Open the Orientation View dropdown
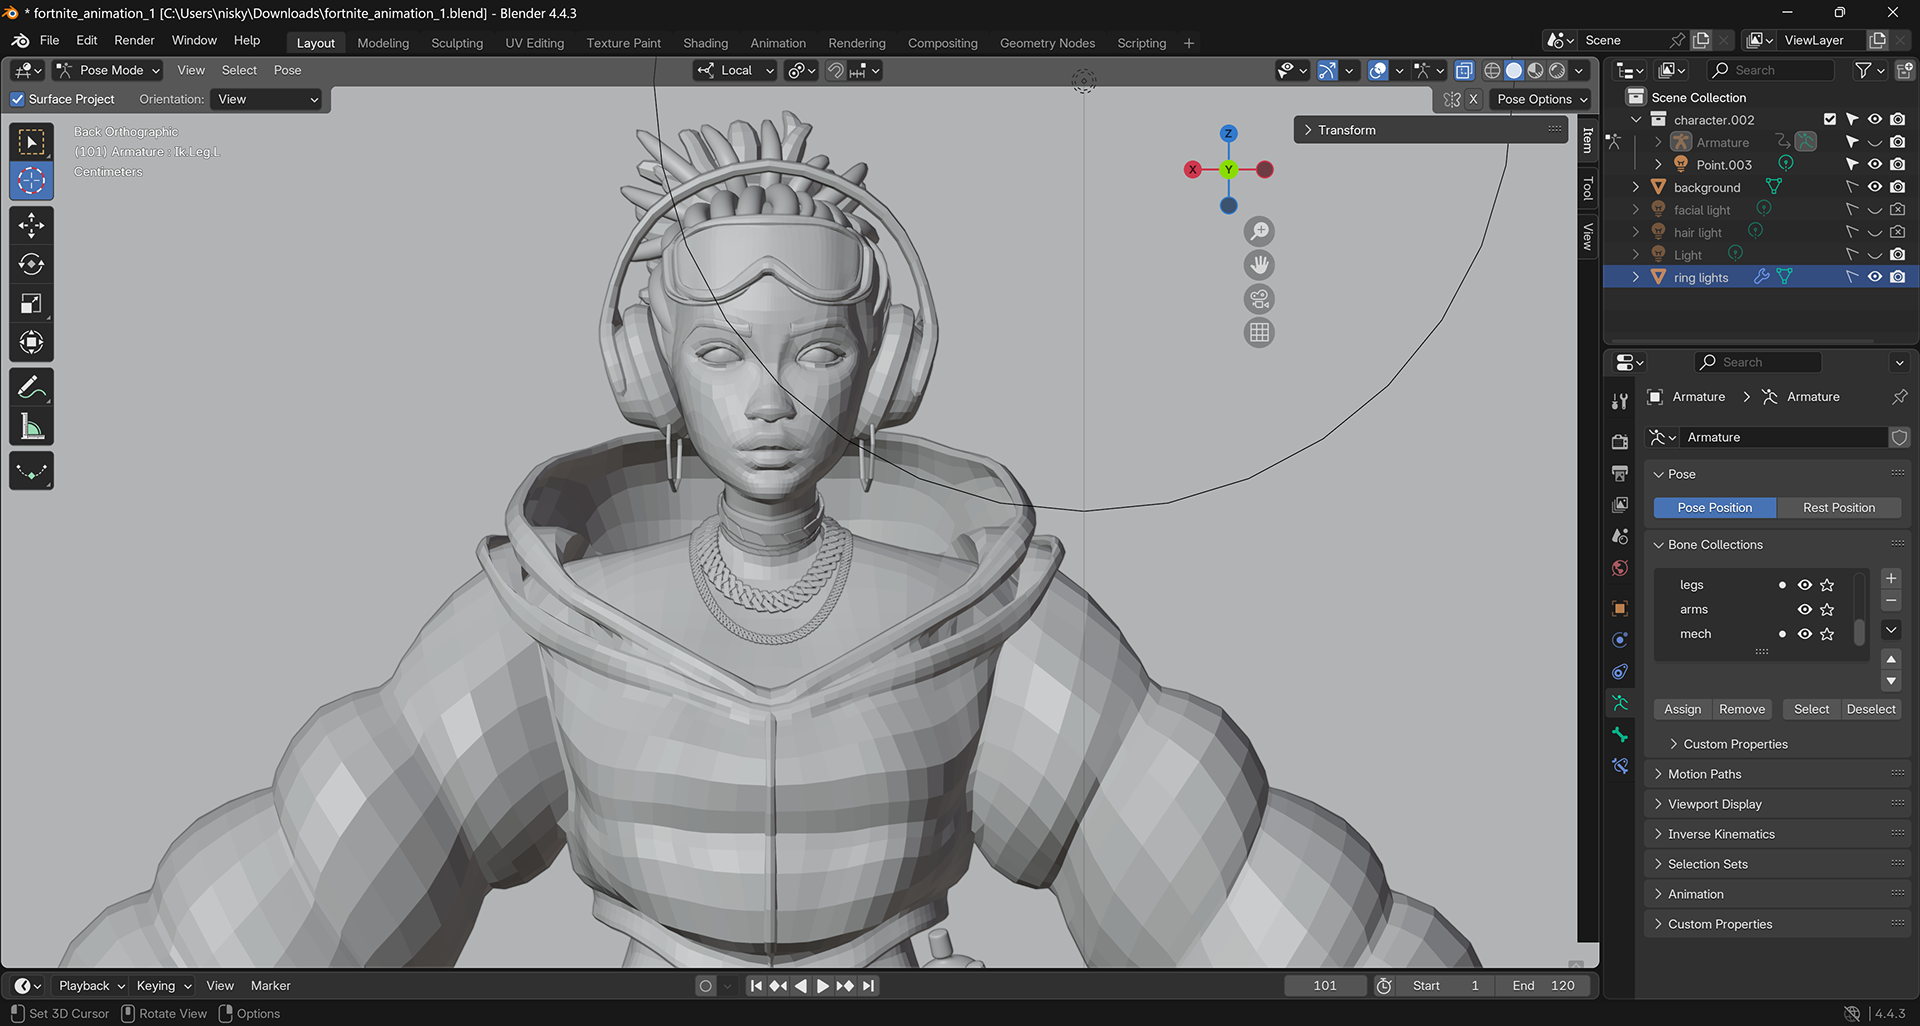The height and width of the screenshot is (1026, 1920). (267, 99)
